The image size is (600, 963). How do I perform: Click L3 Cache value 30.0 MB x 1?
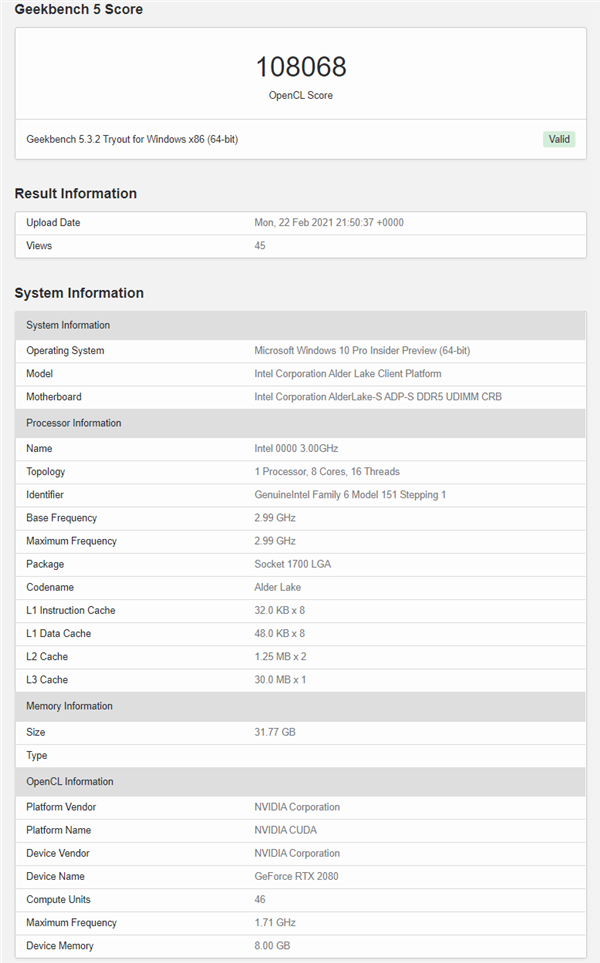click(x=280, y=680)
